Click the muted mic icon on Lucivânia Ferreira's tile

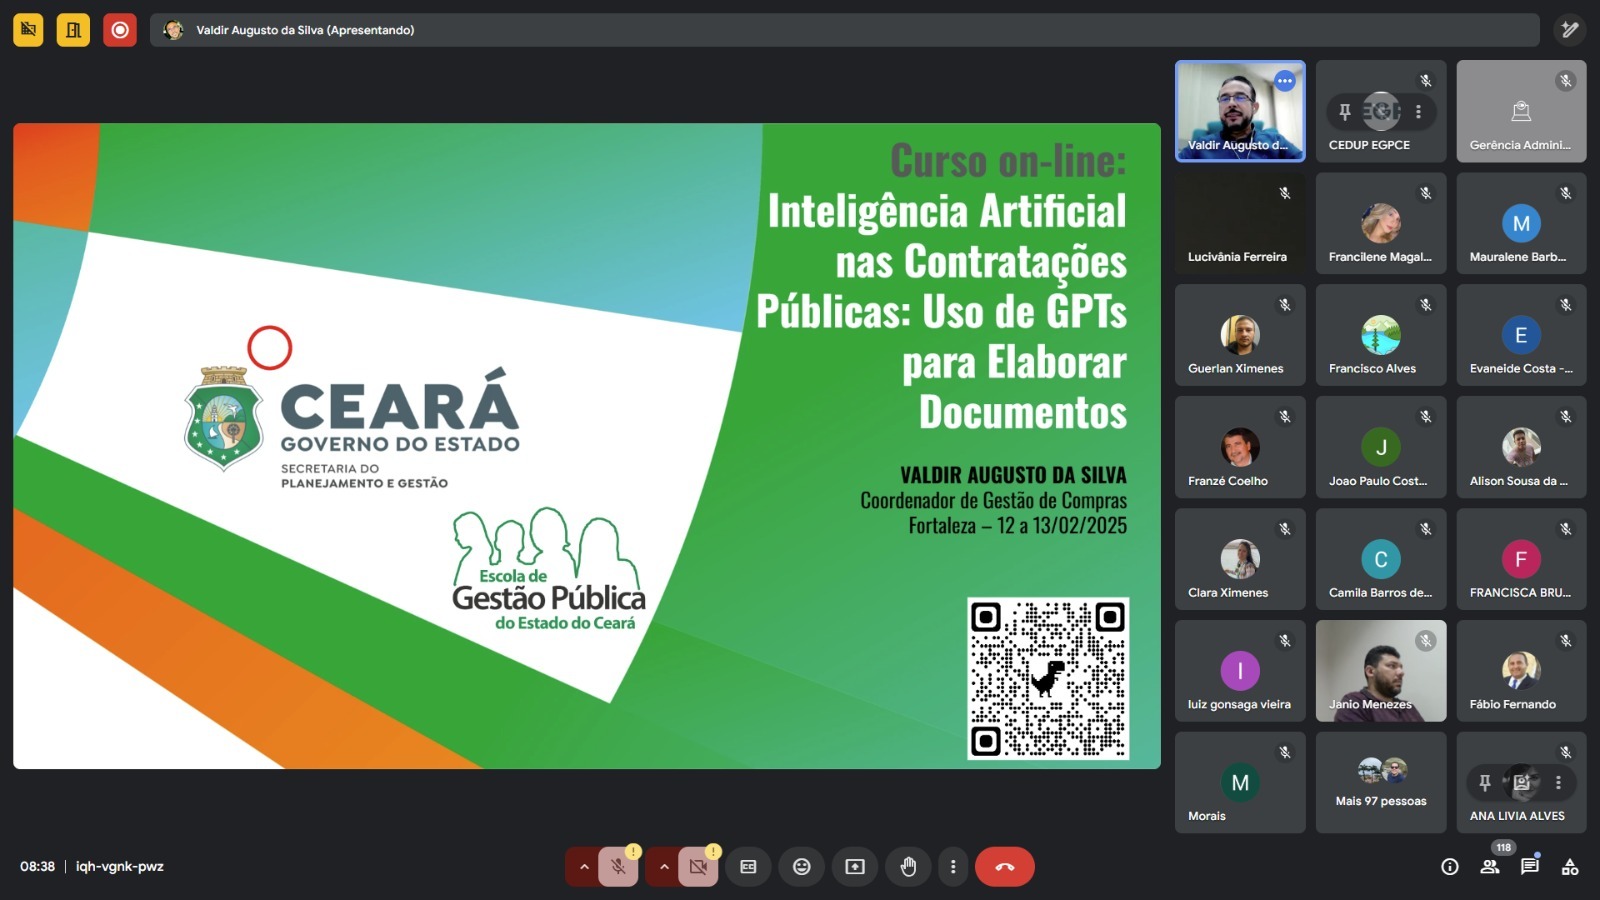(1285, 193)
